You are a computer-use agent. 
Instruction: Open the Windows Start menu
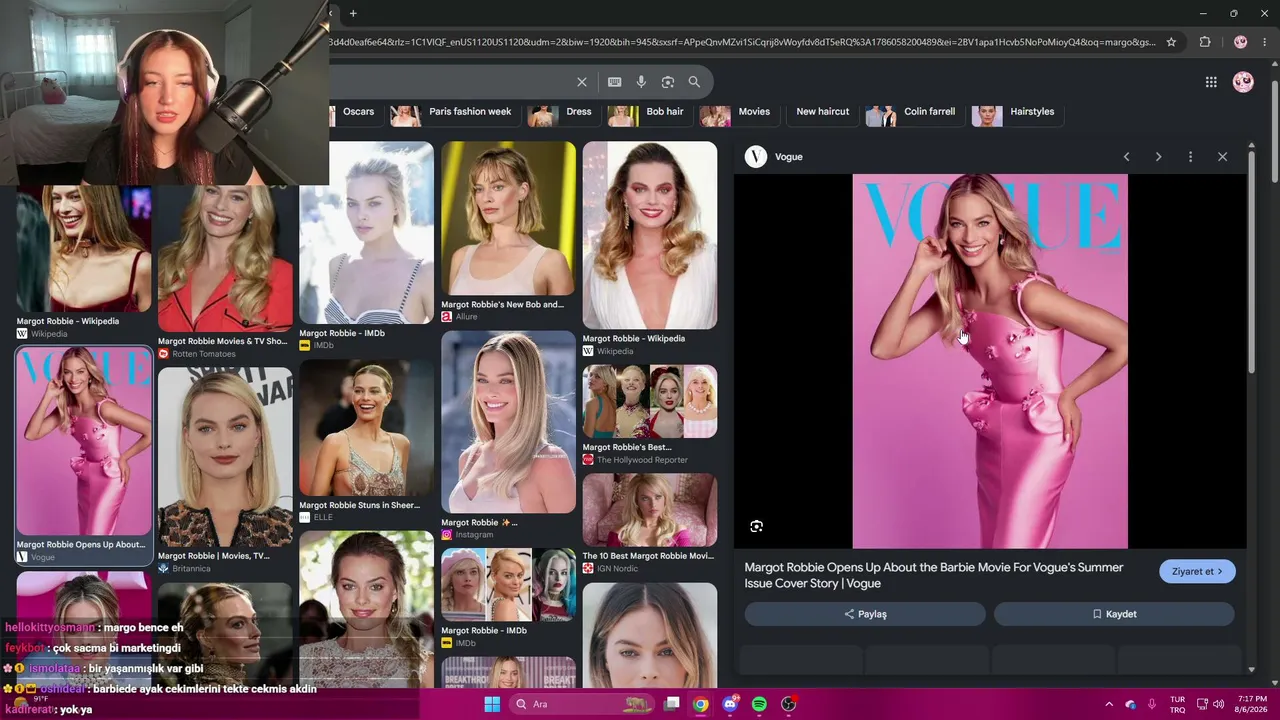point(492,704)
